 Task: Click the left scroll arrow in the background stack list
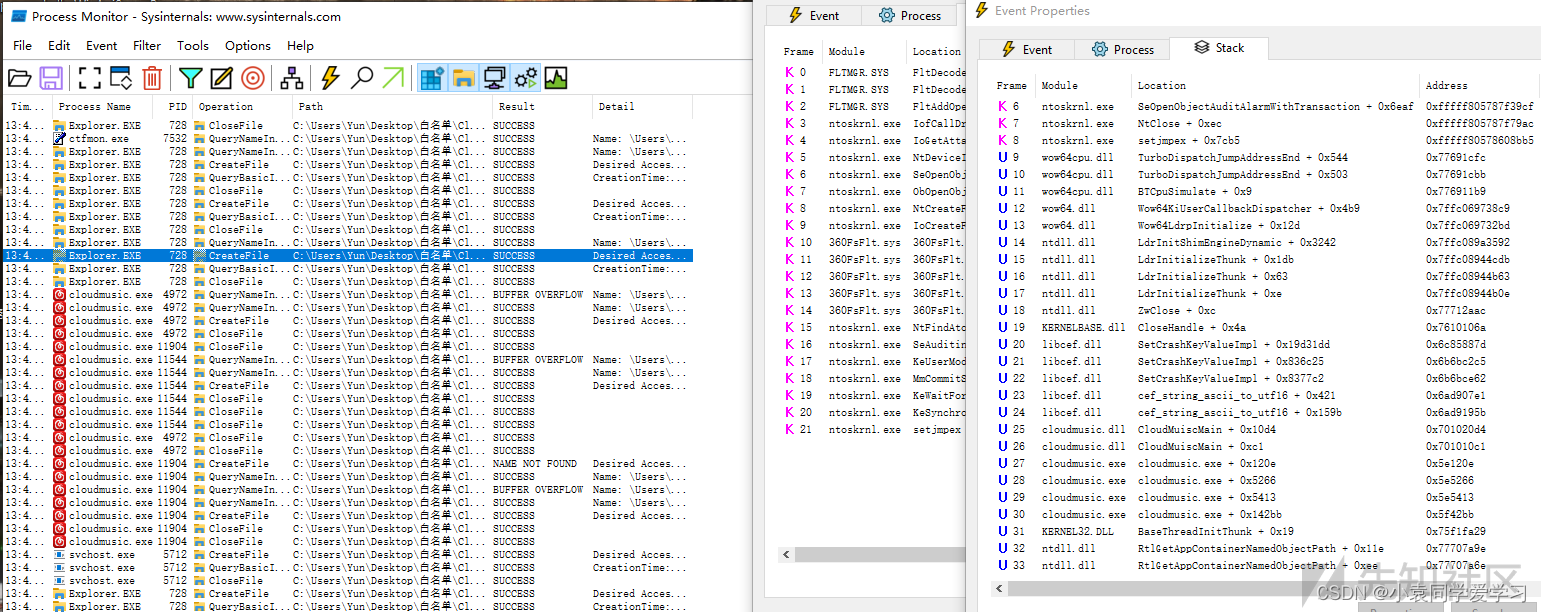(787, 554)
